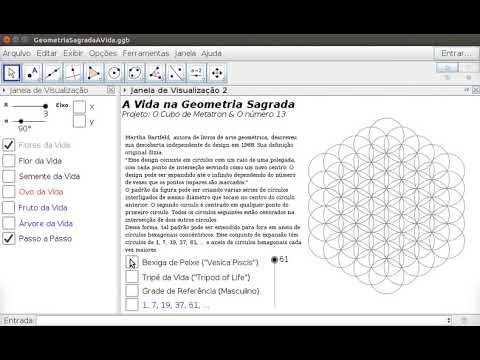Expand the Janela de Visualização 2 style bar arrow
Viewport: 480px width, 360px height.
click(125, 90)
